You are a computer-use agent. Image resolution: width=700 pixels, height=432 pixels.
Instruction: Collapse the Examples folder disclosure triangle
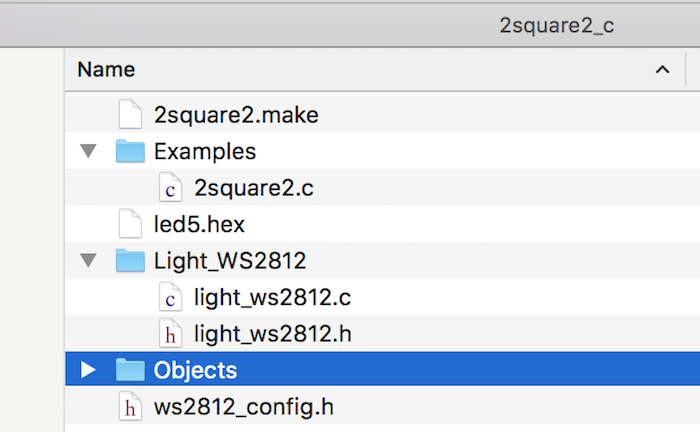88,151
